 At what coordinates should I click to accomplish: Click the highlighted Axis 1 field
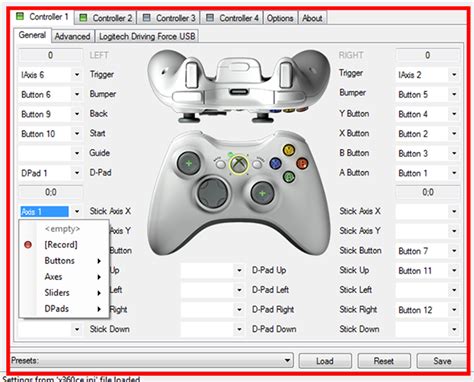coord(44,211)
